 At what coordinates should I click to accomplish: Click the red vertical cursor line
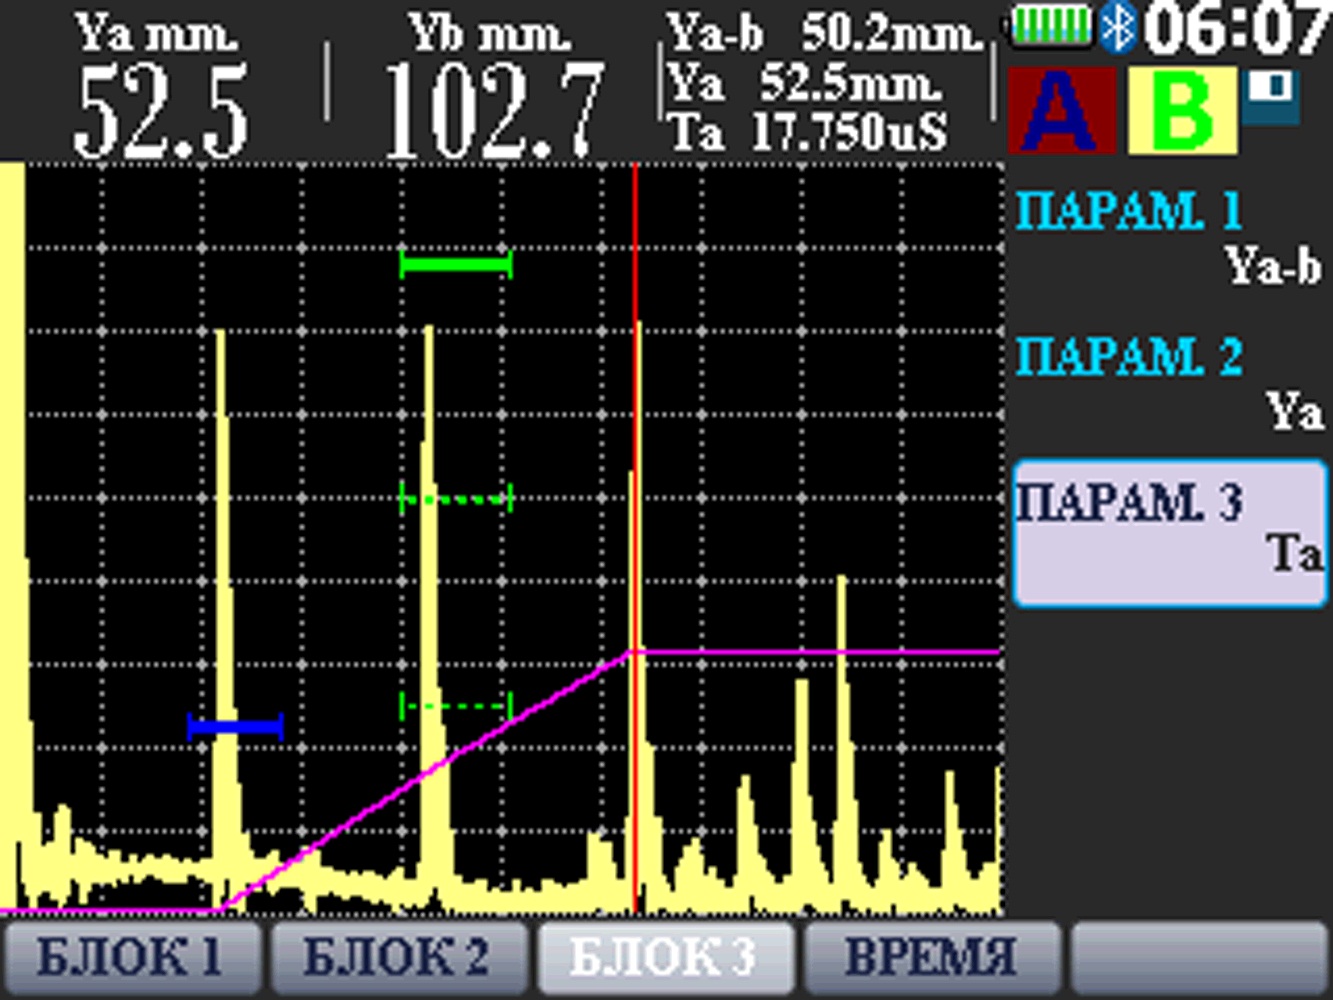click(635, 400)
